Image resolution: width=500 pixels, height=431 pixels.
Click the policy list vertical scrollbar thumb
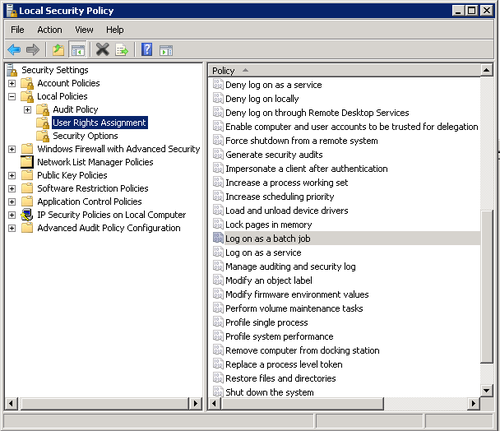pos(487,287)
